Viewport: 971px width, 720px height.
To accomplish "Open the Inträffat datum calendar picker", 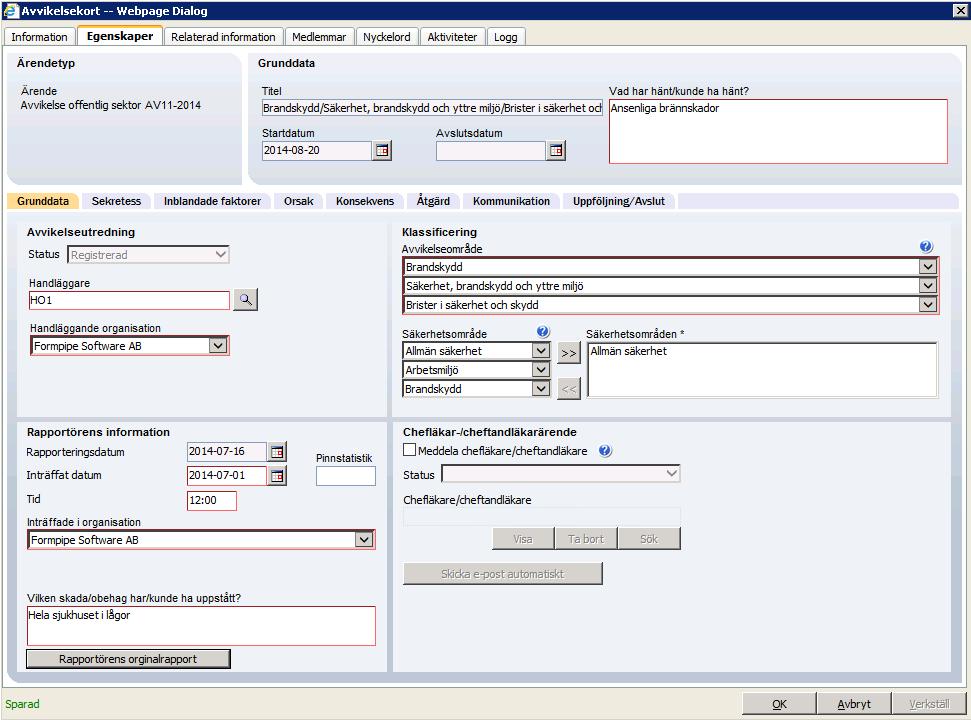I will click(x=277, y=475).
